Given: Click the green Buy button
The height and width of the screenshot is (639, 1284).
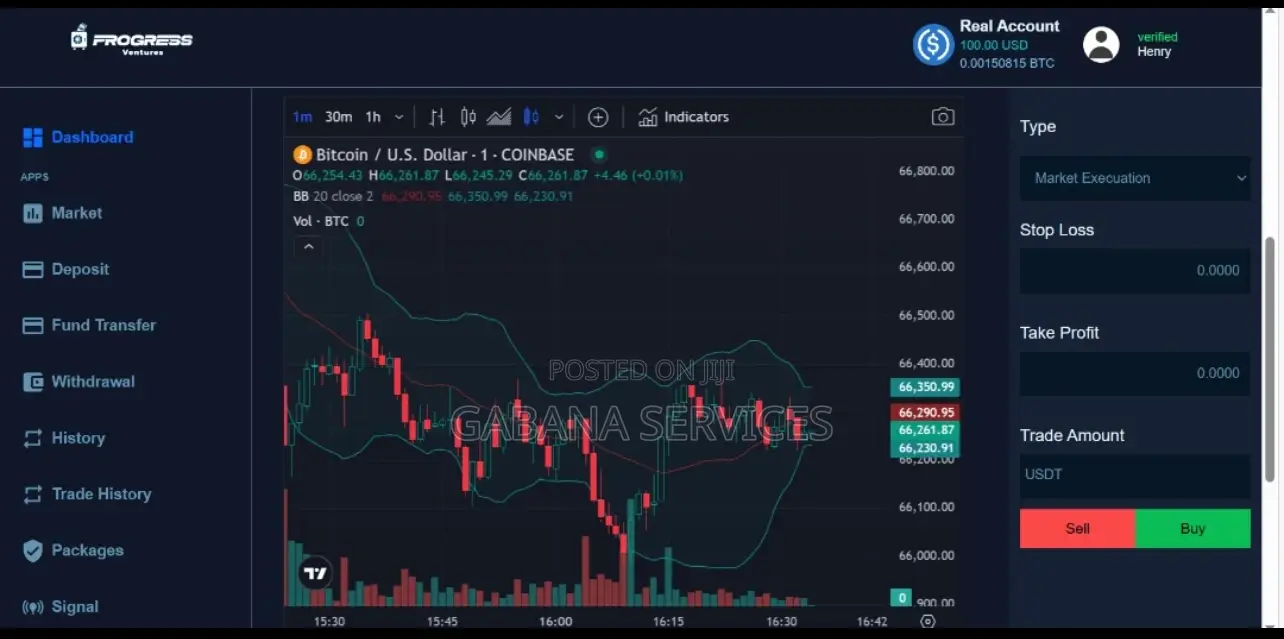Looking at the screenshot, I should [1193, 529].
